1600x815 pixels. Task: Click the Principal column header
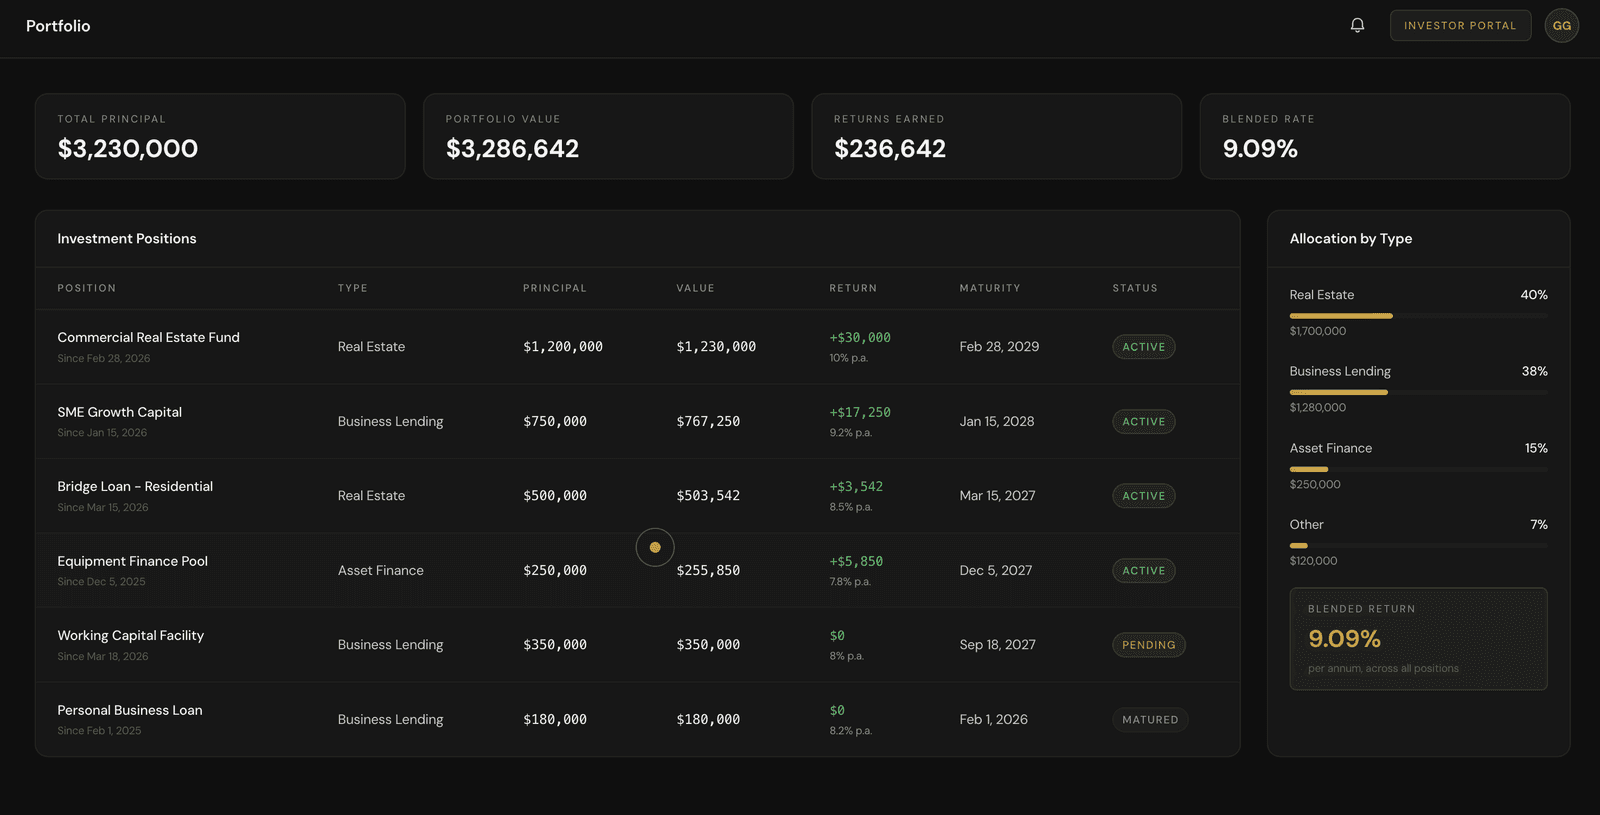coord(555,288)
